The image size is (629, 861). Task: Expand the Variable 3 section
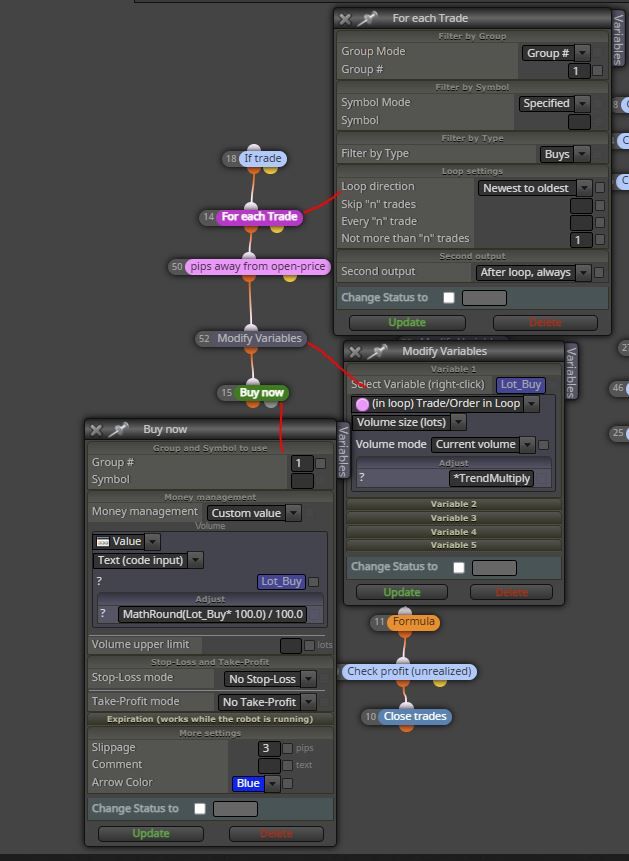pos(454,518)
